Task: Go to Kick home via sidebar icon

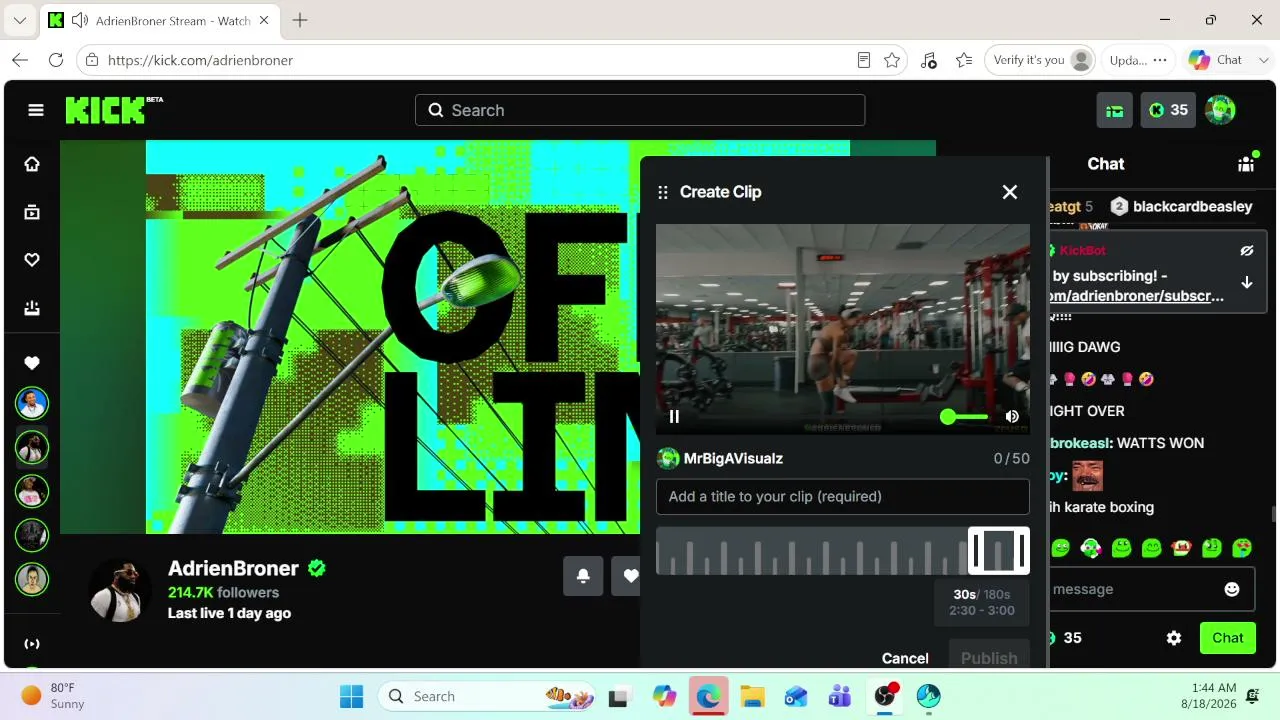Action: point(32,164)
